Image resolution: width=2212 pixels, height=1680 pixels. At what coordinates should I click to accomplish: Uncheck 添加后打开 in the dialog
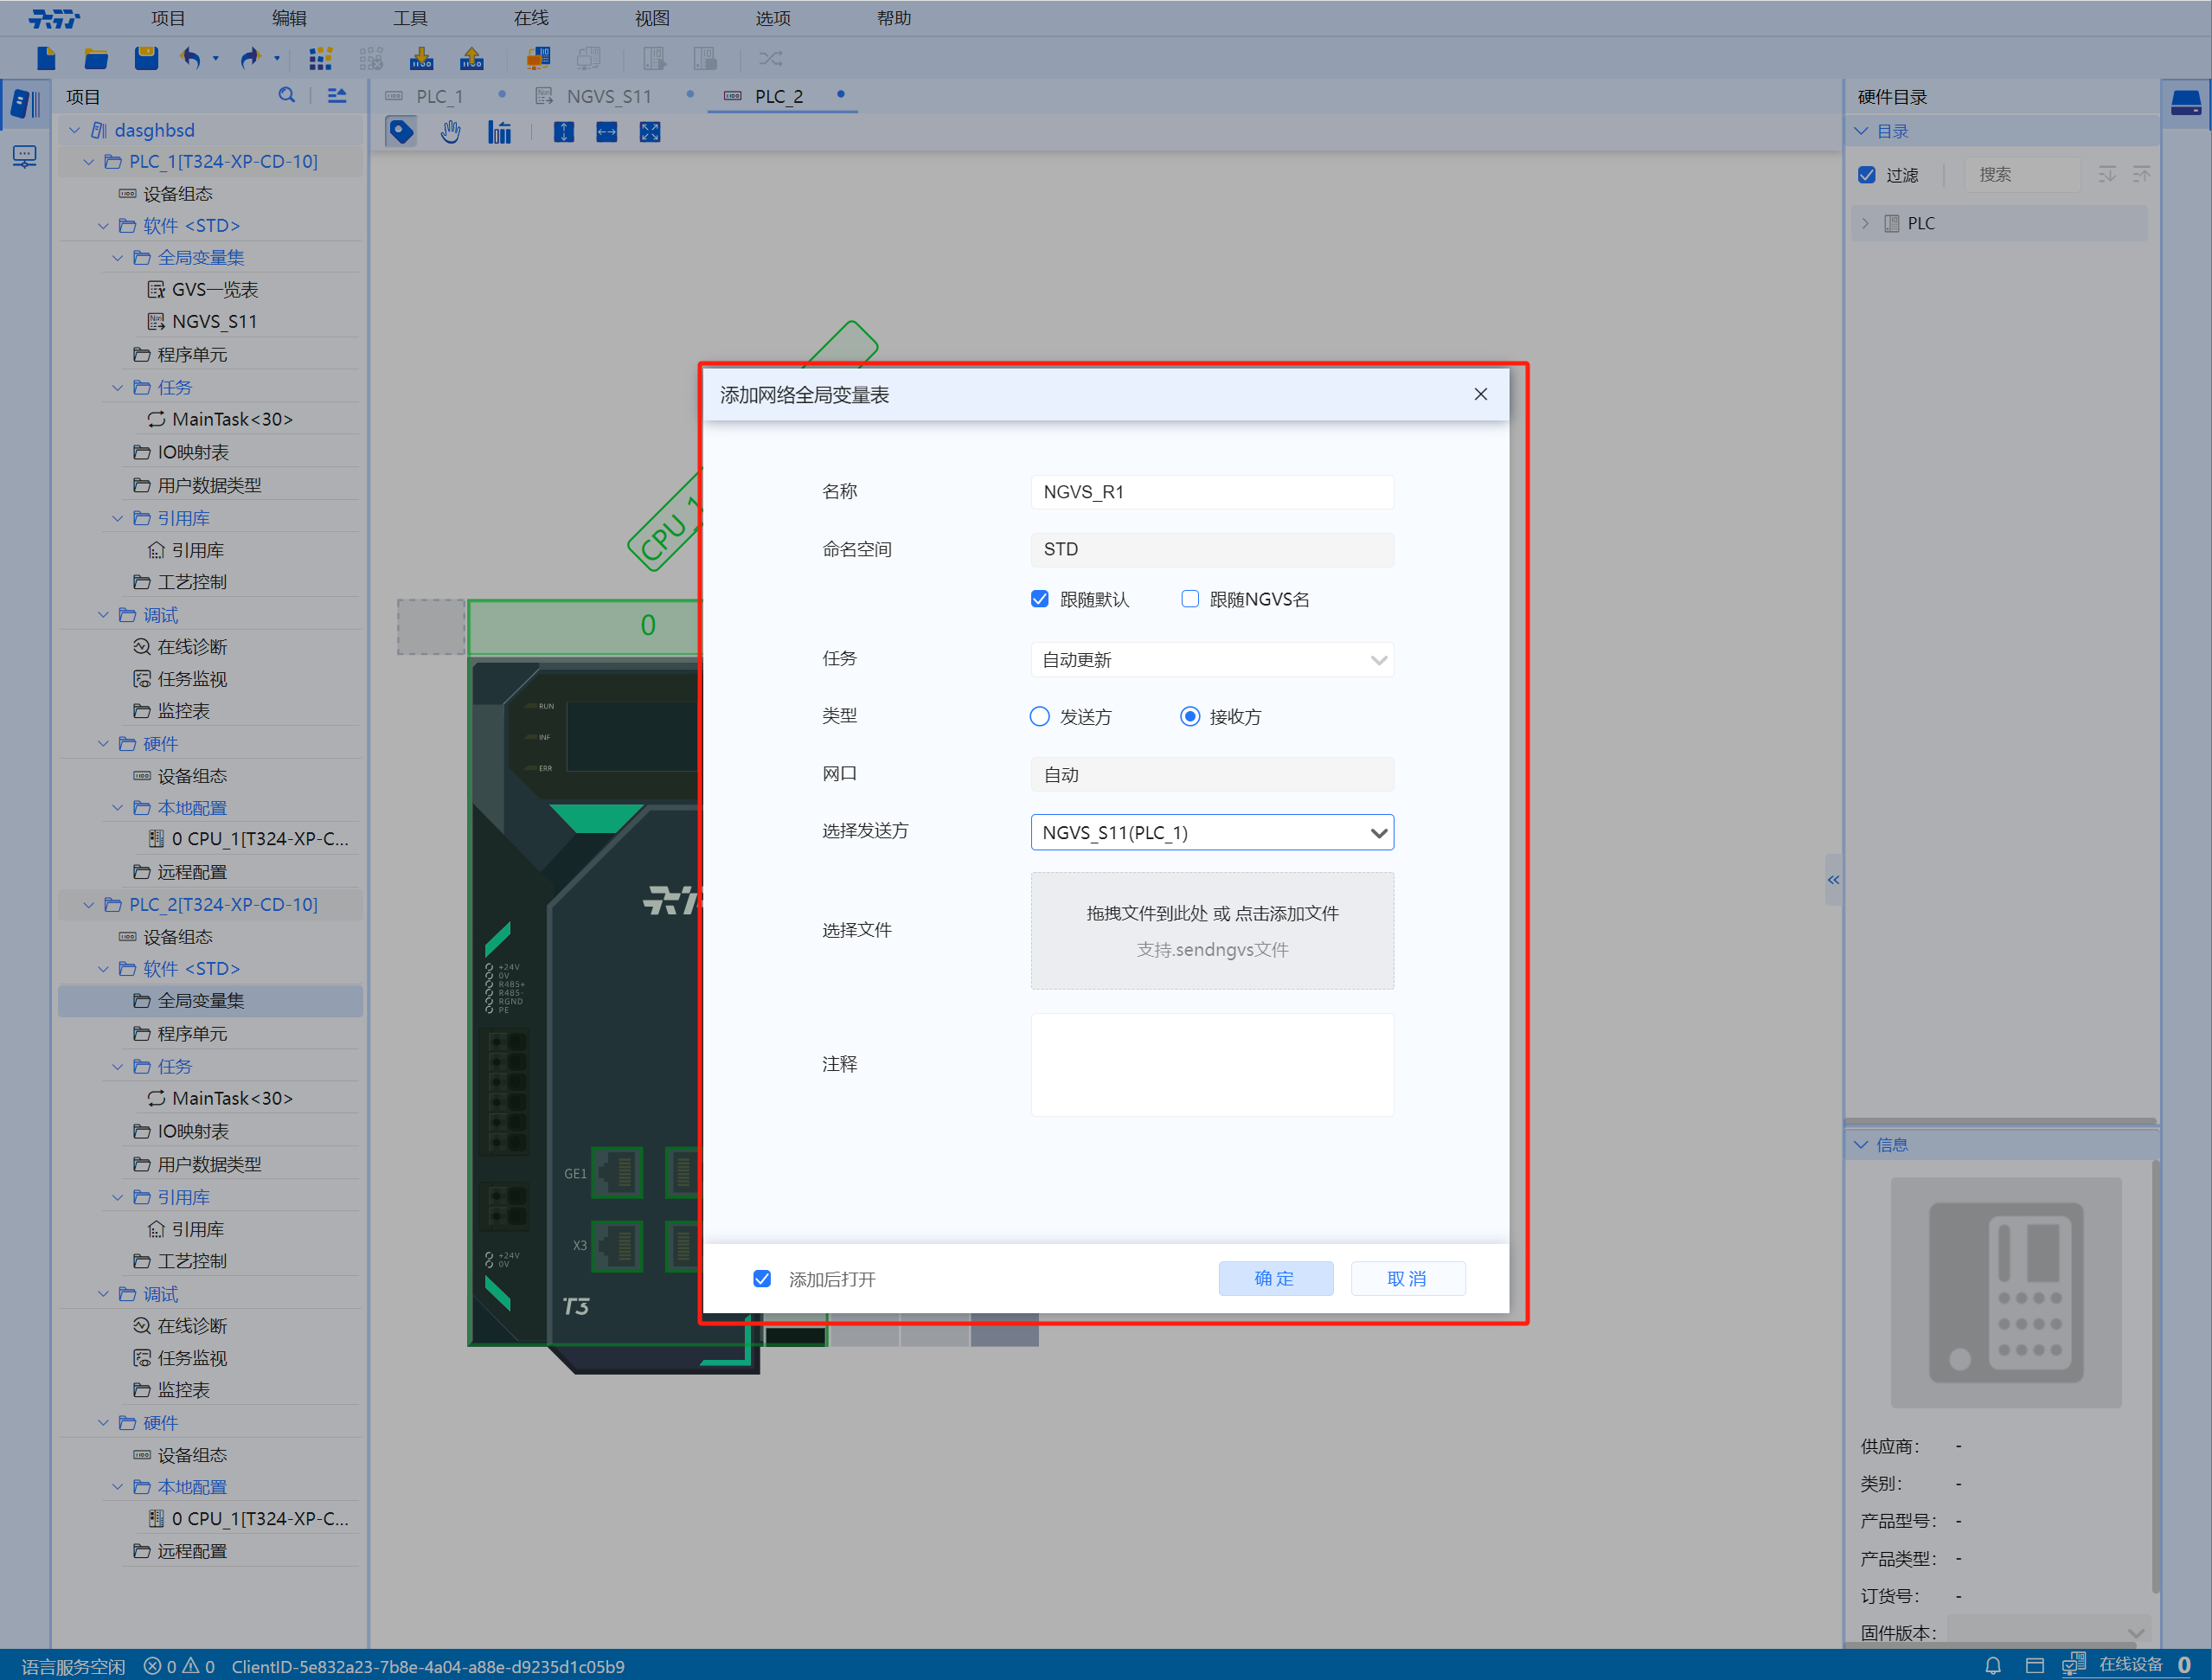[763, 1278]
